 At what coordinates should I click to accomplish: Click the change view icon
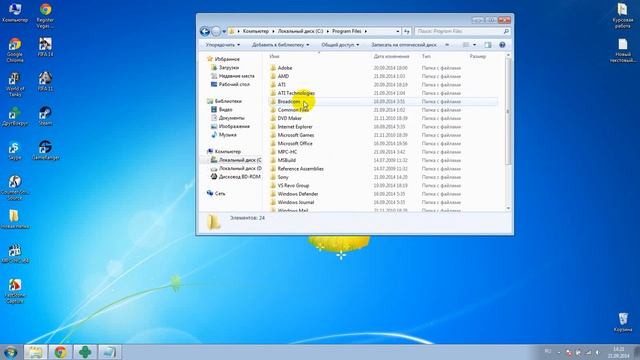pos(466,45)
